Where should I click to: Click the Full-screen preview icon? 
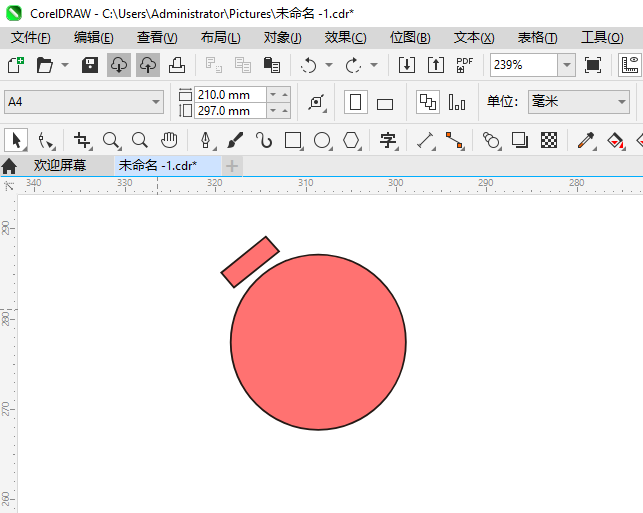[593, 65]
